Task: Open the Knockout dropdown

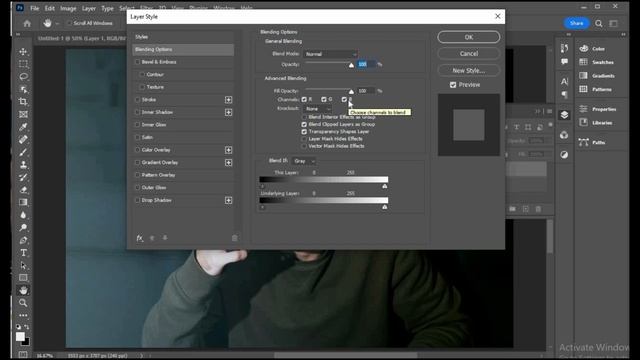Action: click(318, 109)
